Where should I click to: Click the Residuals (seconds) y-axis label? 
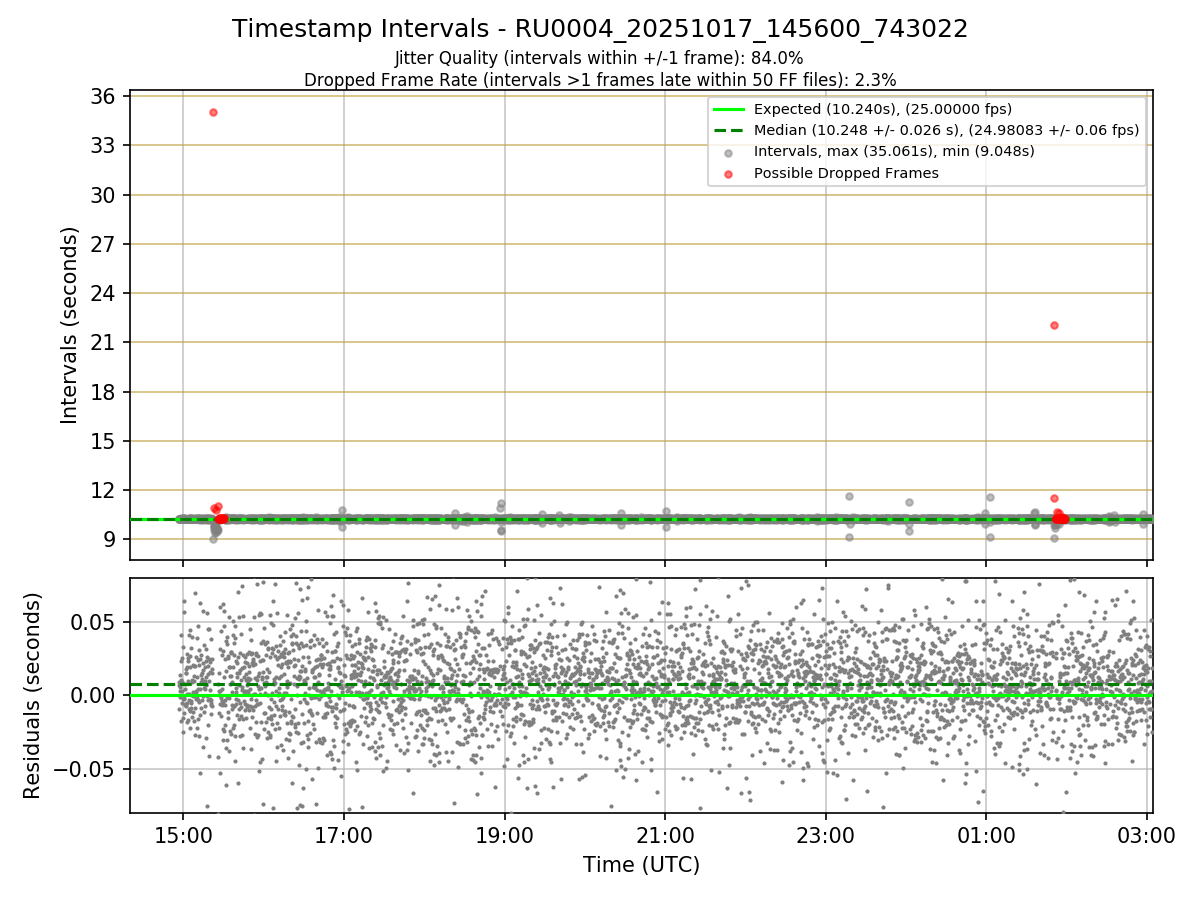32,695
